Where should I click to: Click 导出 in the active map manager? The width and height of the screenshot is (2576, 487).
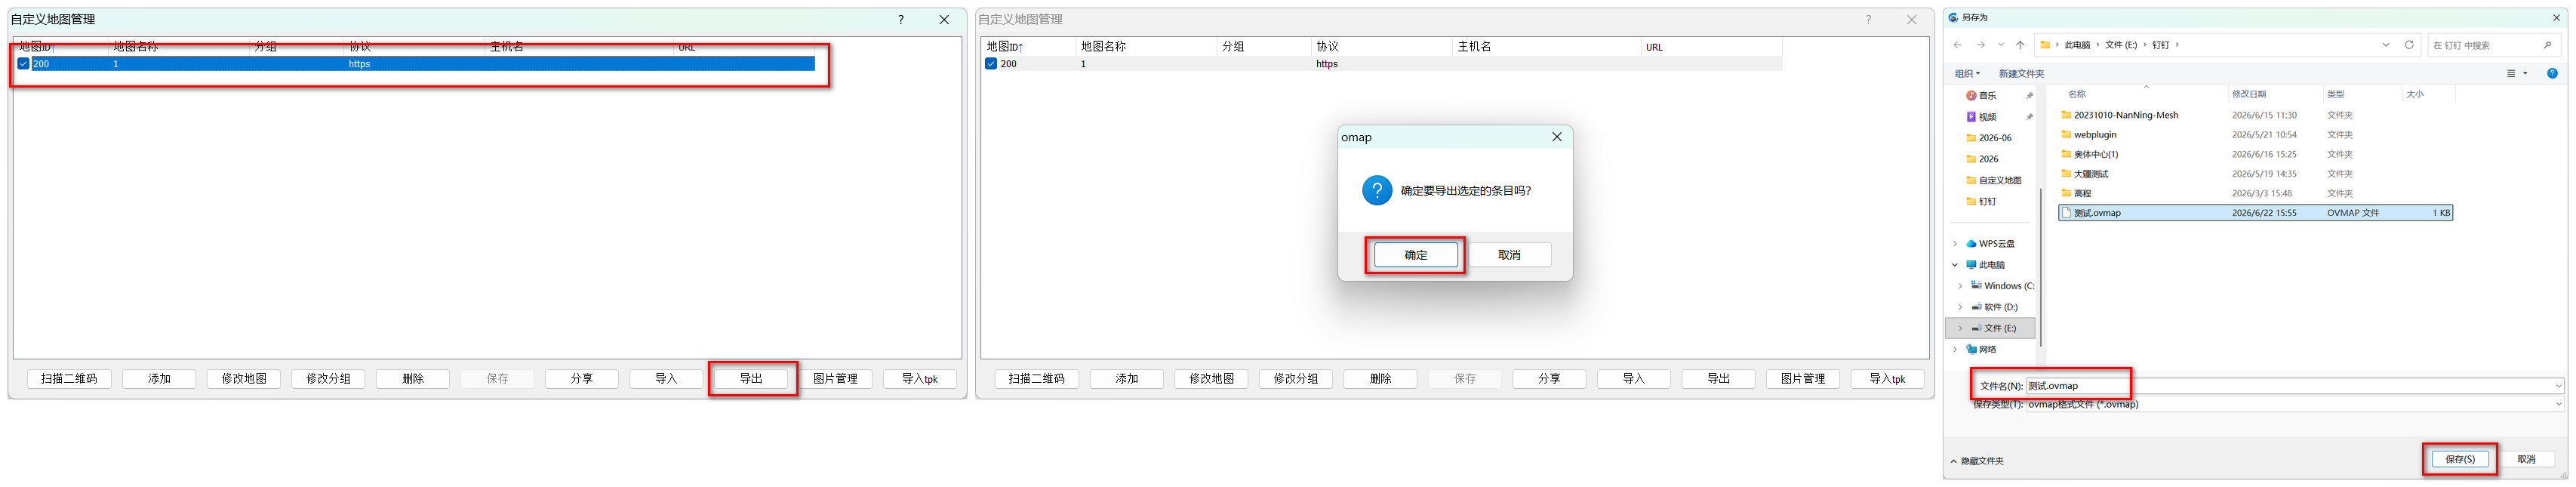coord(751,379)
